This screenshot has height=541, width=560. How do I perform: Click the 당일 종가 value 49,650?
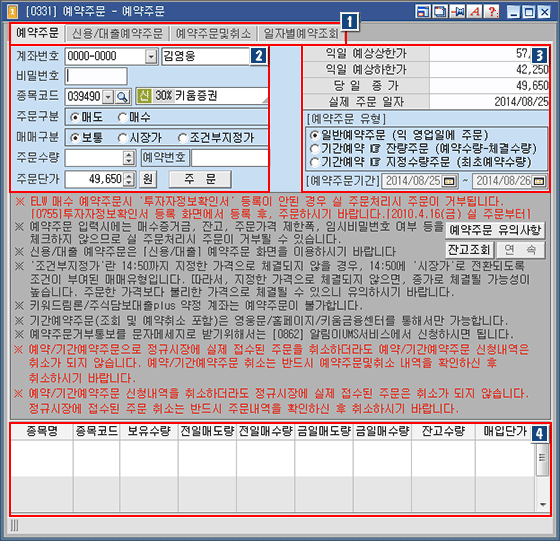[532, 86]
